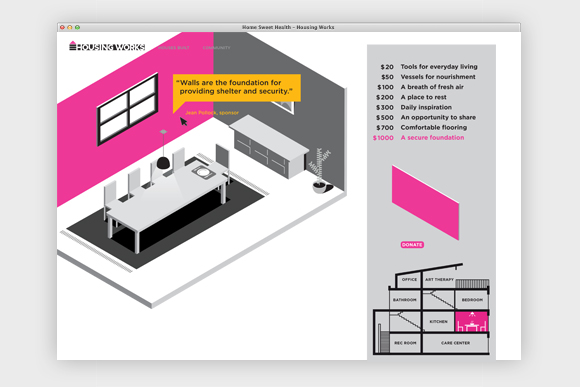Select the Bathroom in the house map
Screen dimensions: 580x387
point(405,300)
